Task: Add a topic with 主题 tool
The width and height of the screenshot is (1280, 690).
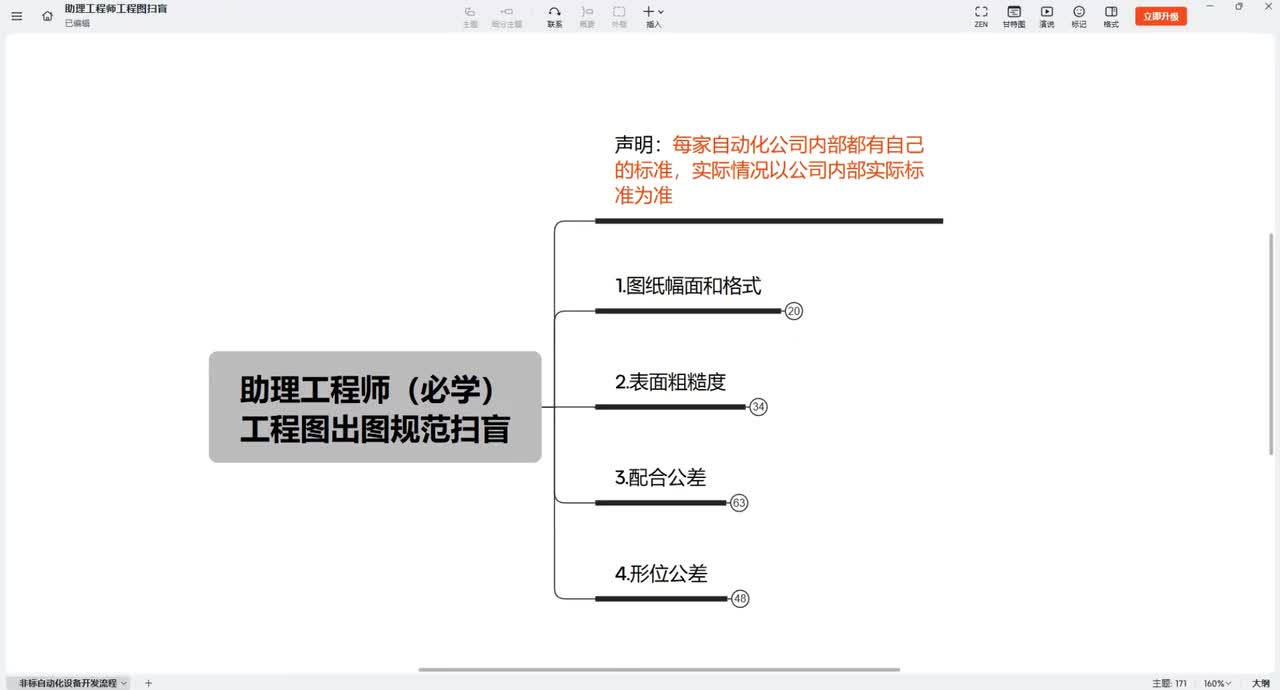Action: (x=470, y=16)
